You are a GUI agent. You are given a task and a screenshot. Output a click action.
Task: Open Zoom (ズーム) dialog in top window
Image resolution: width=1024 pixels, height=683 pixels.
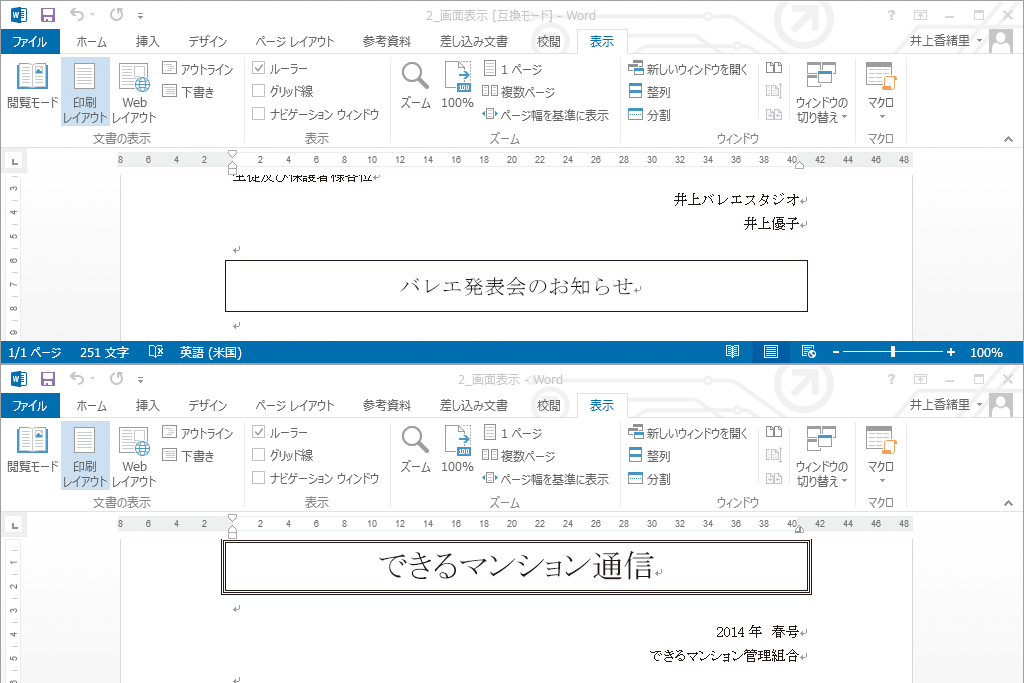(x=415, y=86)
